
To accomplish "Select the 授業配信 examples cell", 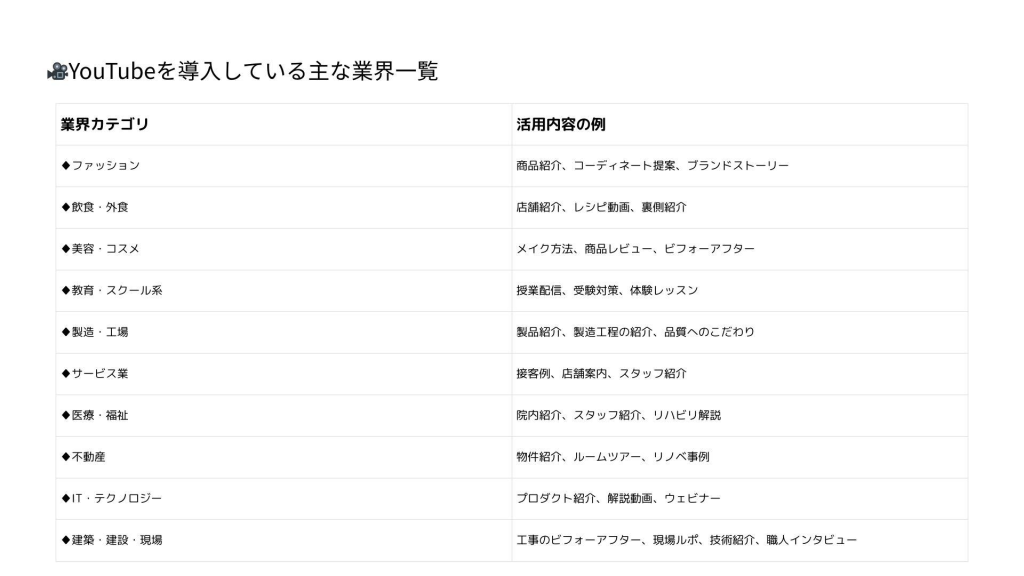I will [x=607, y=290].
